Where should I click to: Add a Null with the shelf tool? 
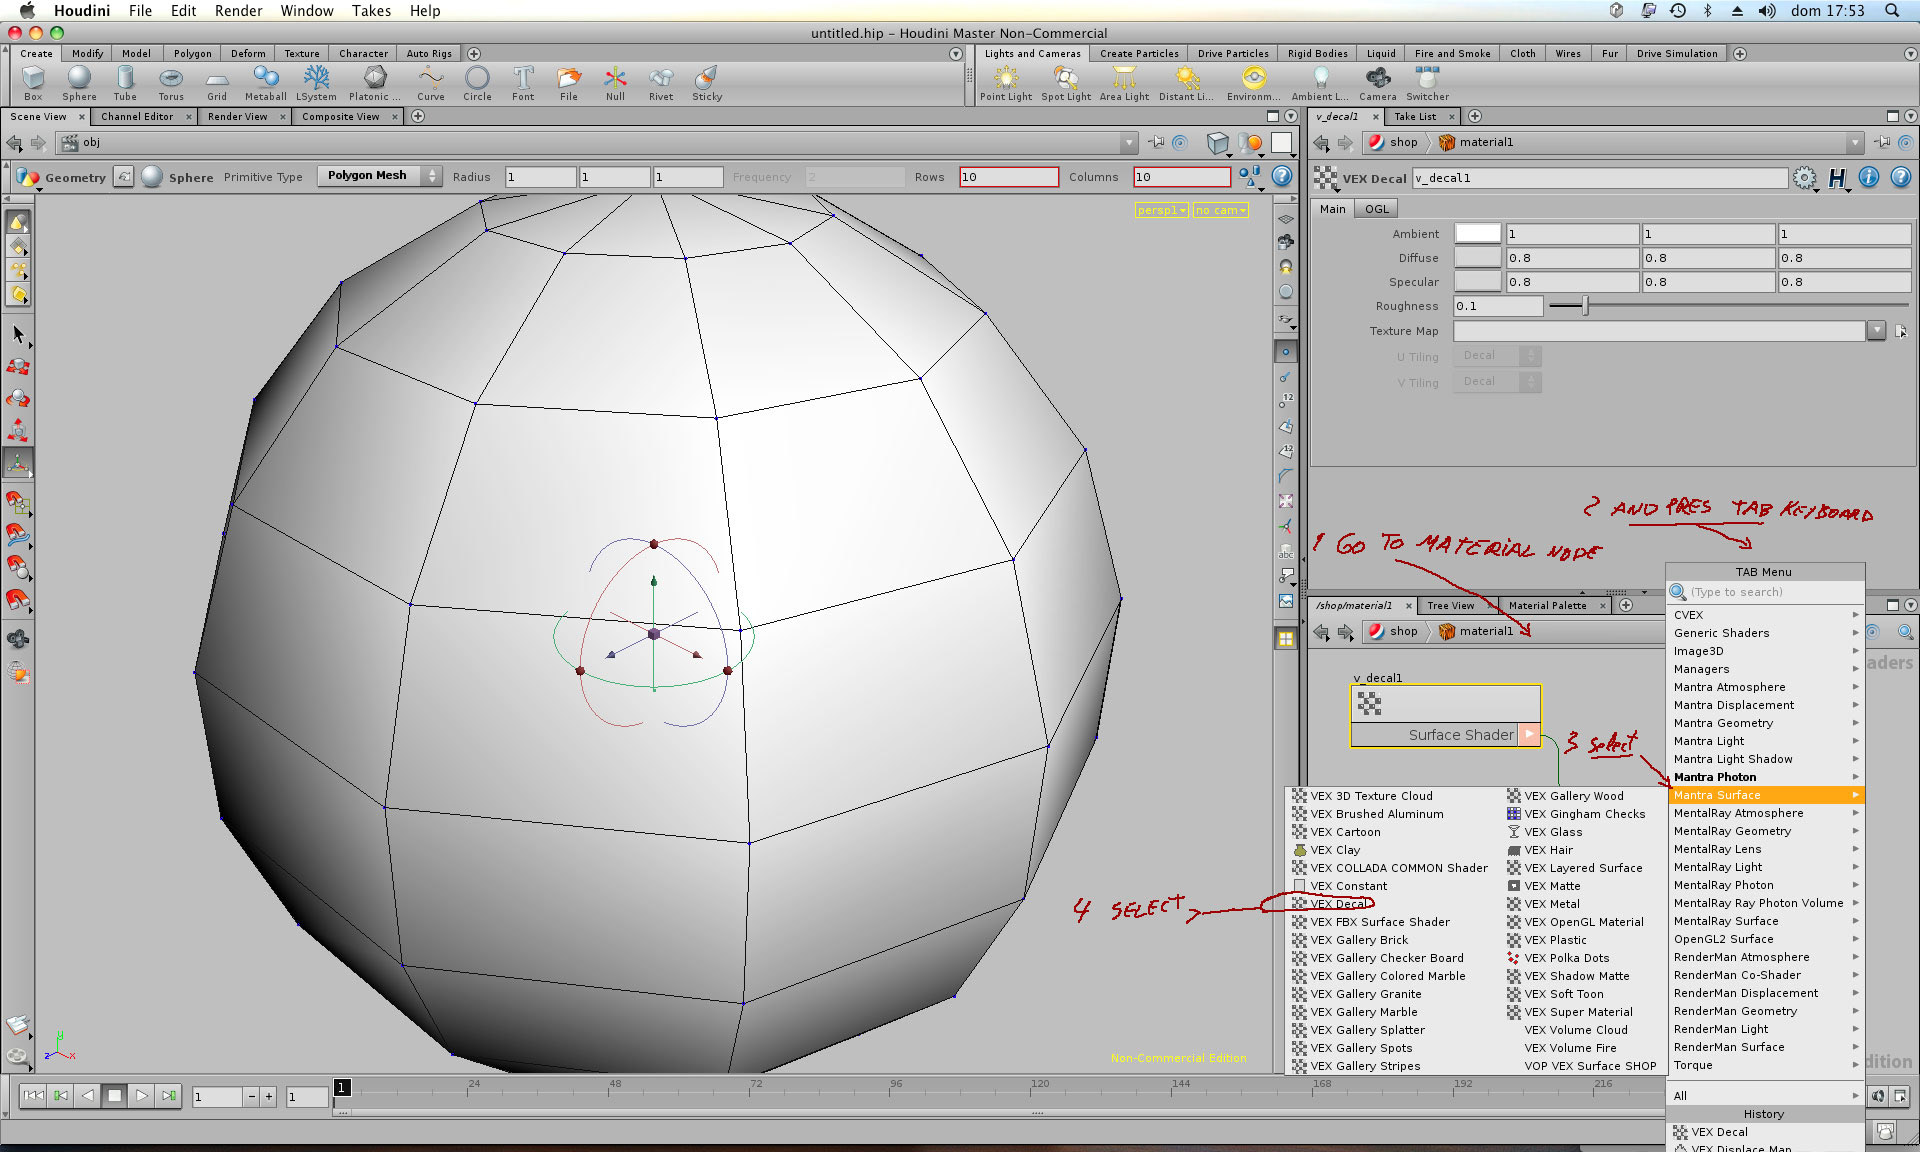[x=615, y=83]
